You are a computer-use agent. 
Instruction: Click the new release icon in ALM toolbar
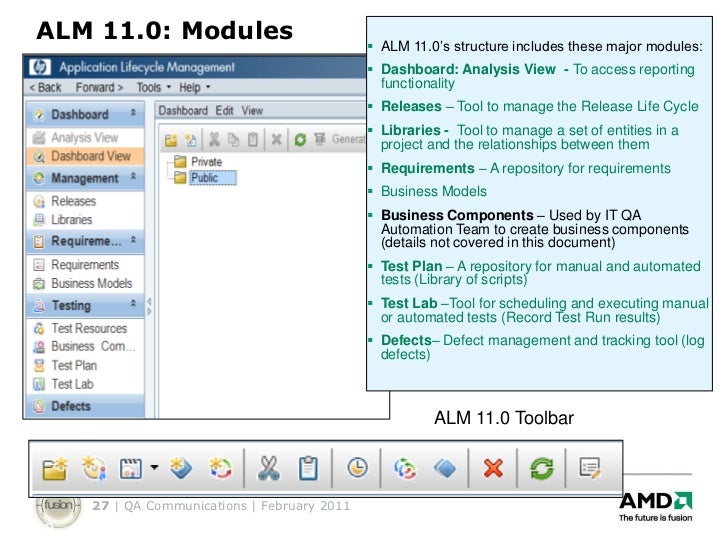coord(93,468)
